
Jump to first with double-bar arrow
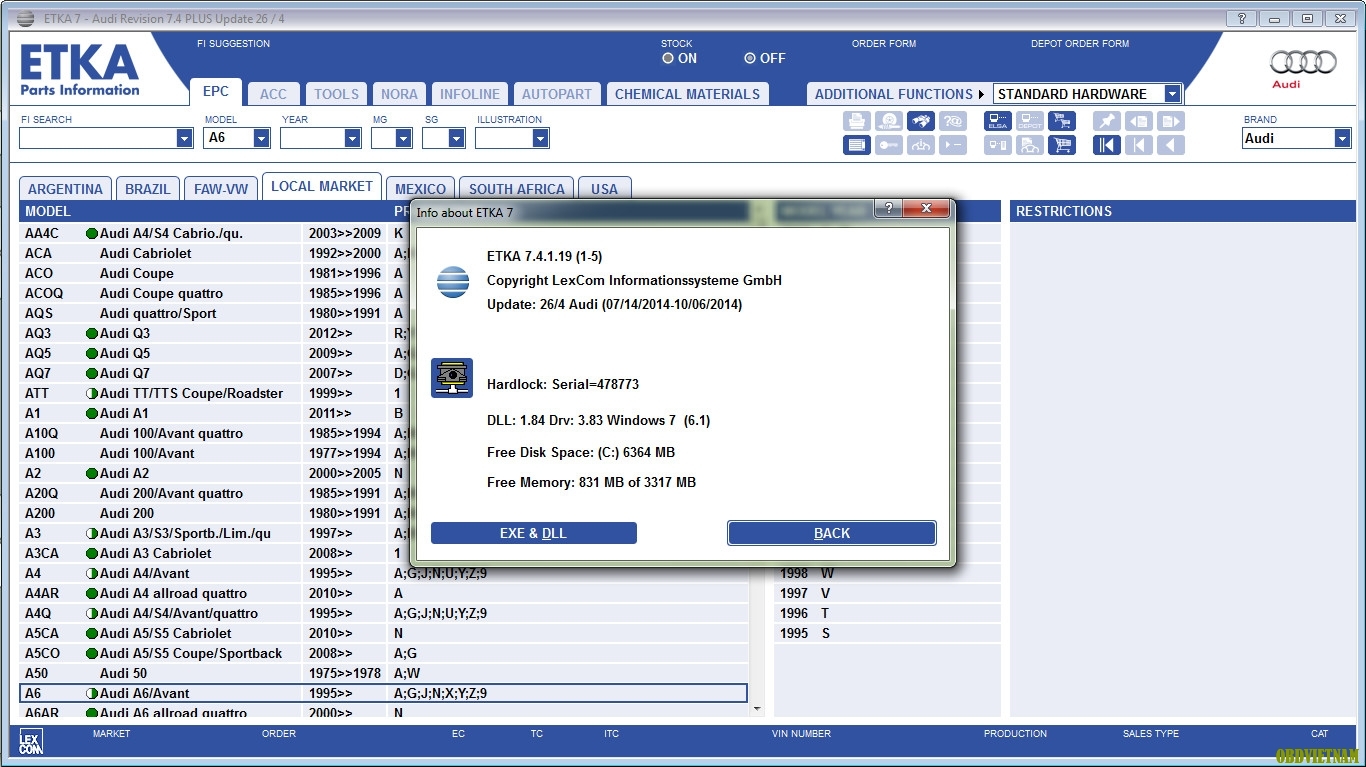click(x=1107, y=145)
